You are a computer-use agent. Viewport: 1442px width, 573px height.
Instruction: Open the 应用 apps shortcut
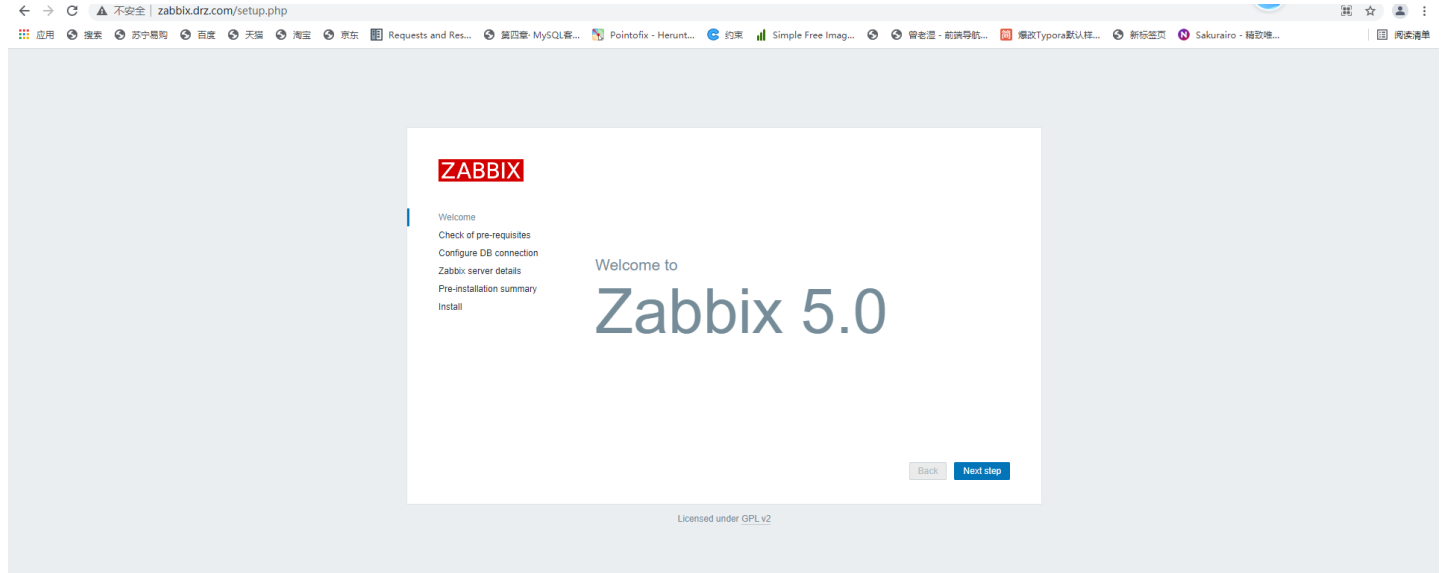(x=37, y=35)
